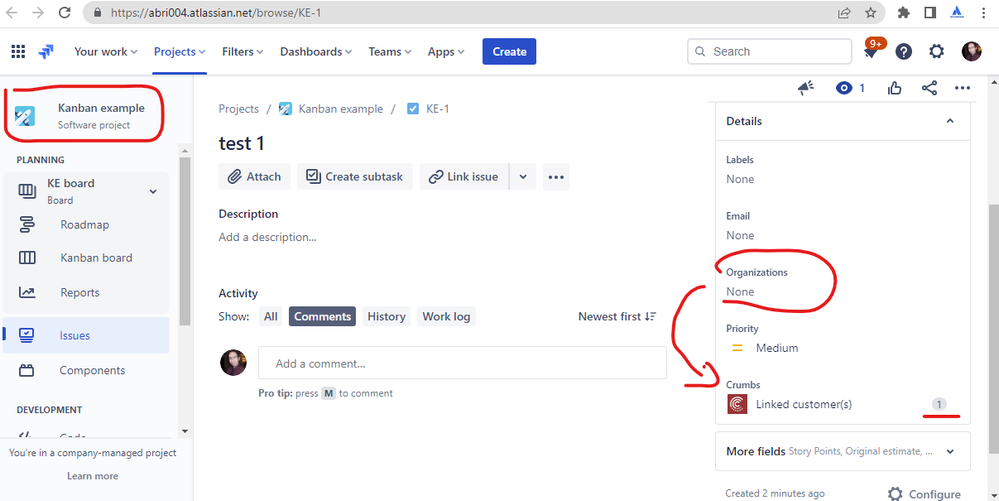Select Issues in the sidebar

tap(86, 335)
